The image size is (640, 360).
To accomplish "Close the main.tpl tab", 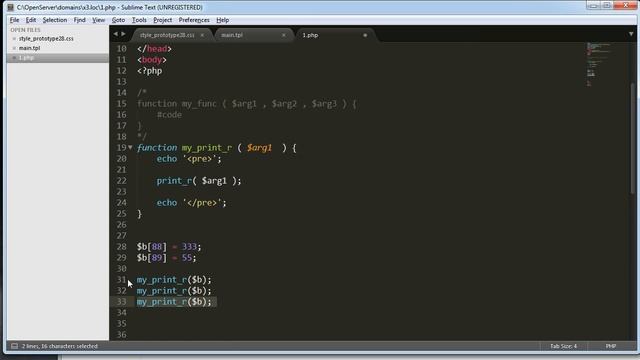I will point(284,35).
